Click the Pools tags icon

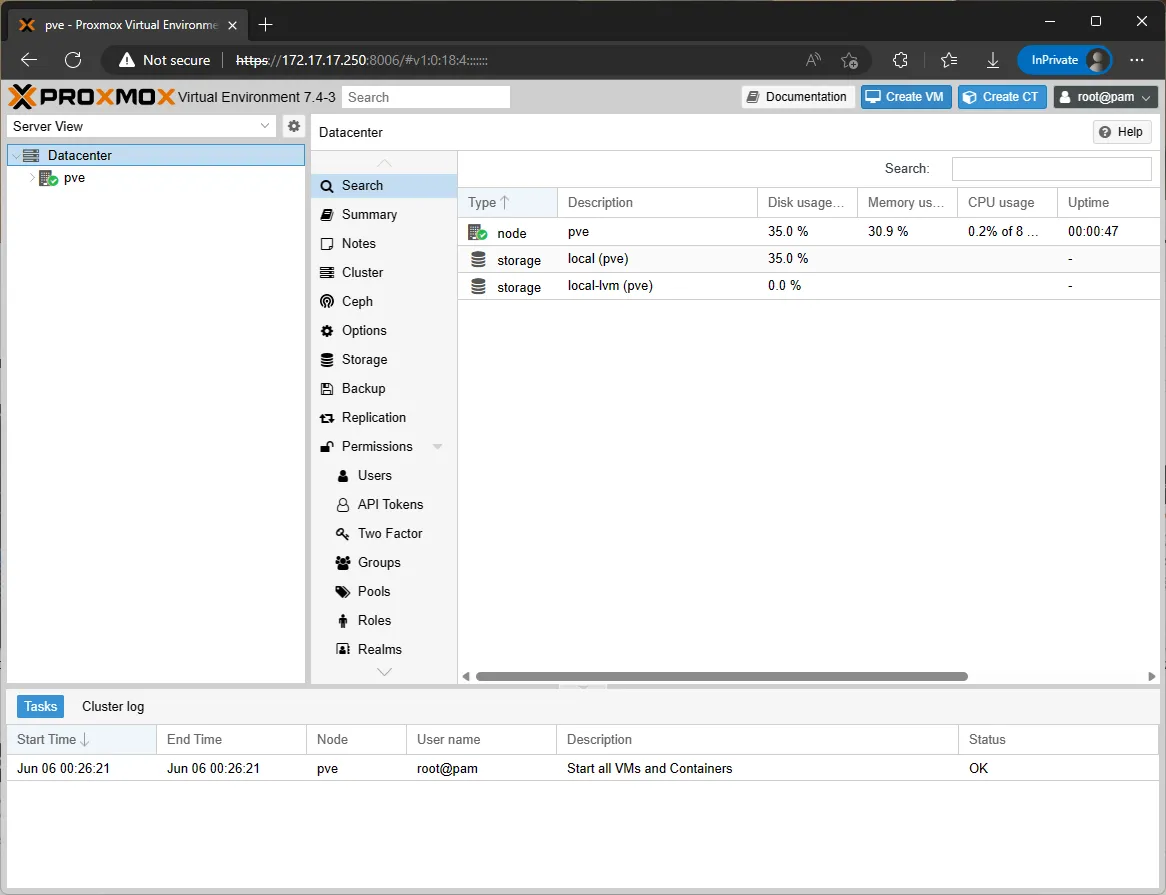[x=343, y=592]
